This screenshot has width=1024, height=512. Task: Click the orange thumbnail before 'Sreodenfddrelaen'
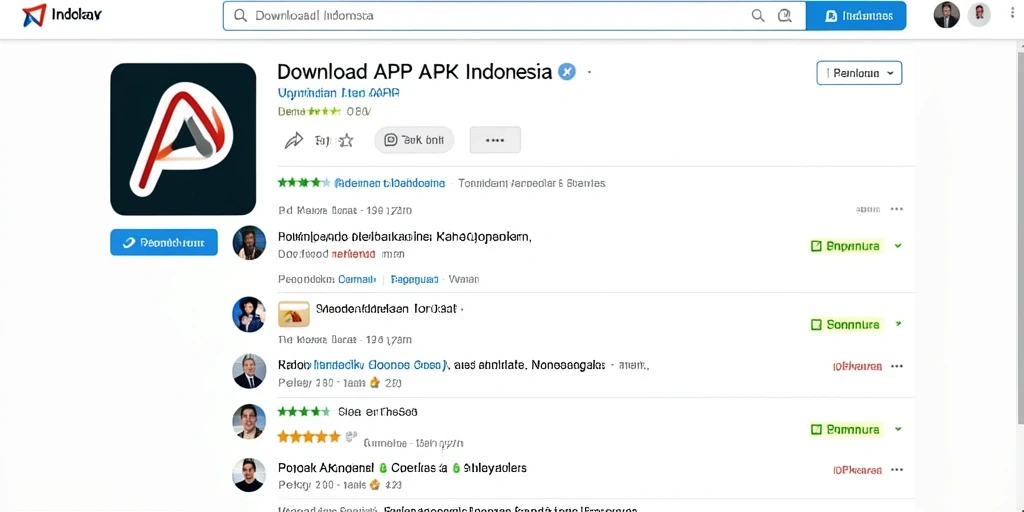294,314
